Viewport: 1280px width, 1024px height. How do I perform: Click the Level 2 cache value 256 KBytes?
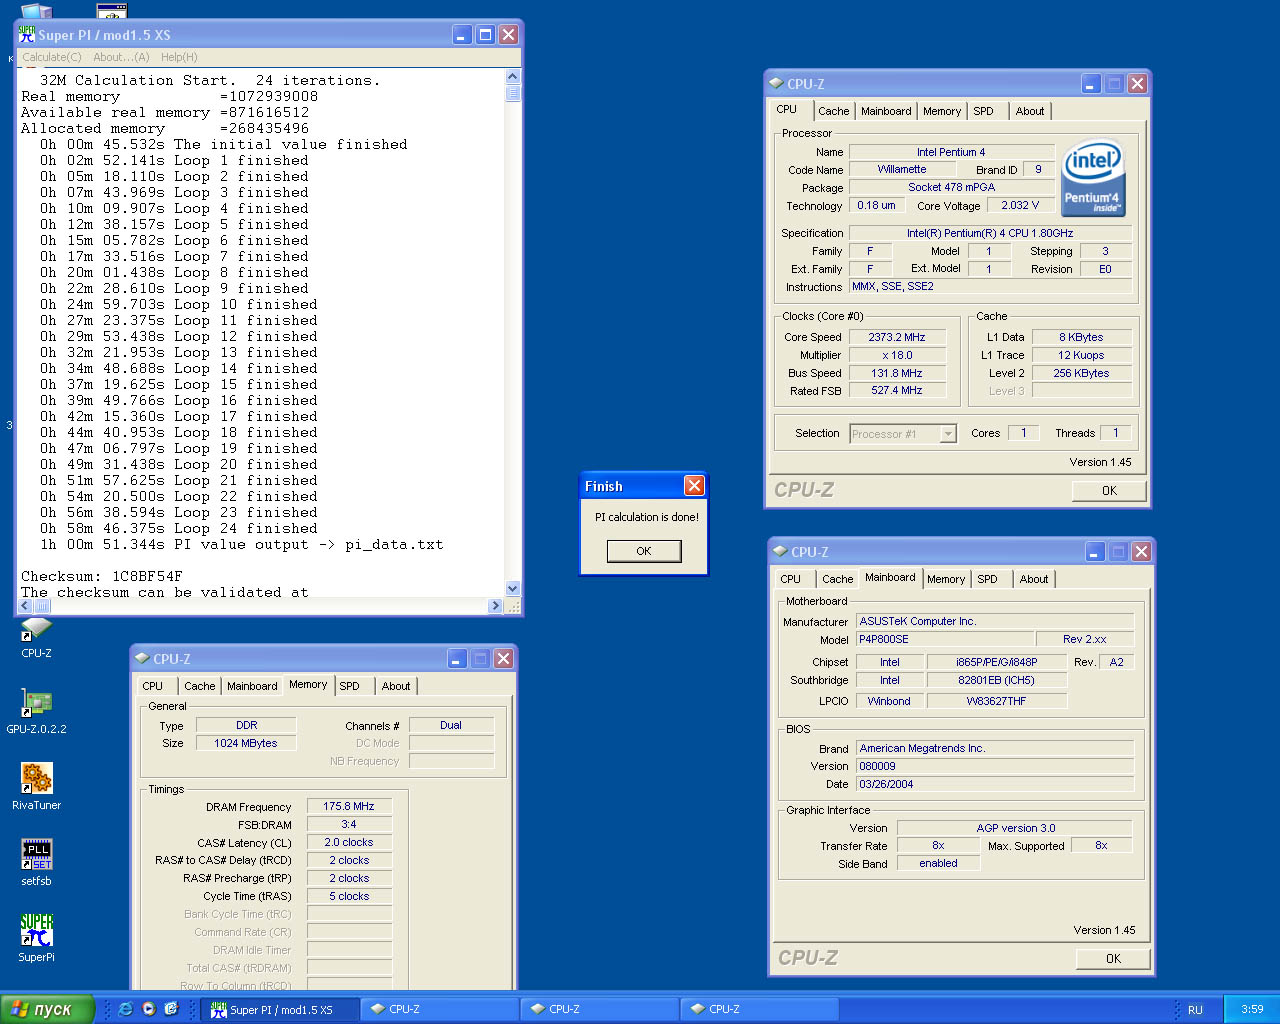pos(1081,373)
